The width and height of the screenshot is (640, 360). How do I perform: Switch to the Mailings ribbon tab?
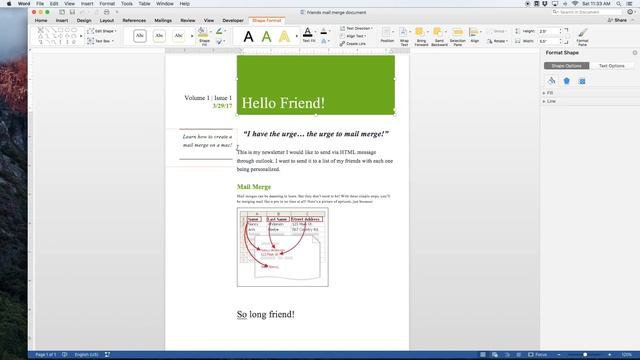tap(163, 20)
